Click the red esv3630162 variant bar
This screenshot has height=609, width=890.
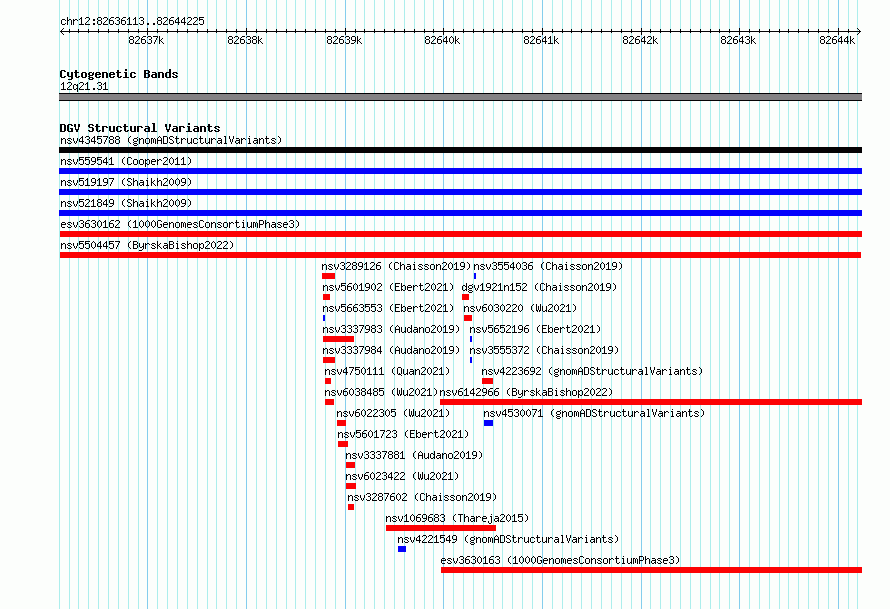pyautogui.click(x=460, y=234)
